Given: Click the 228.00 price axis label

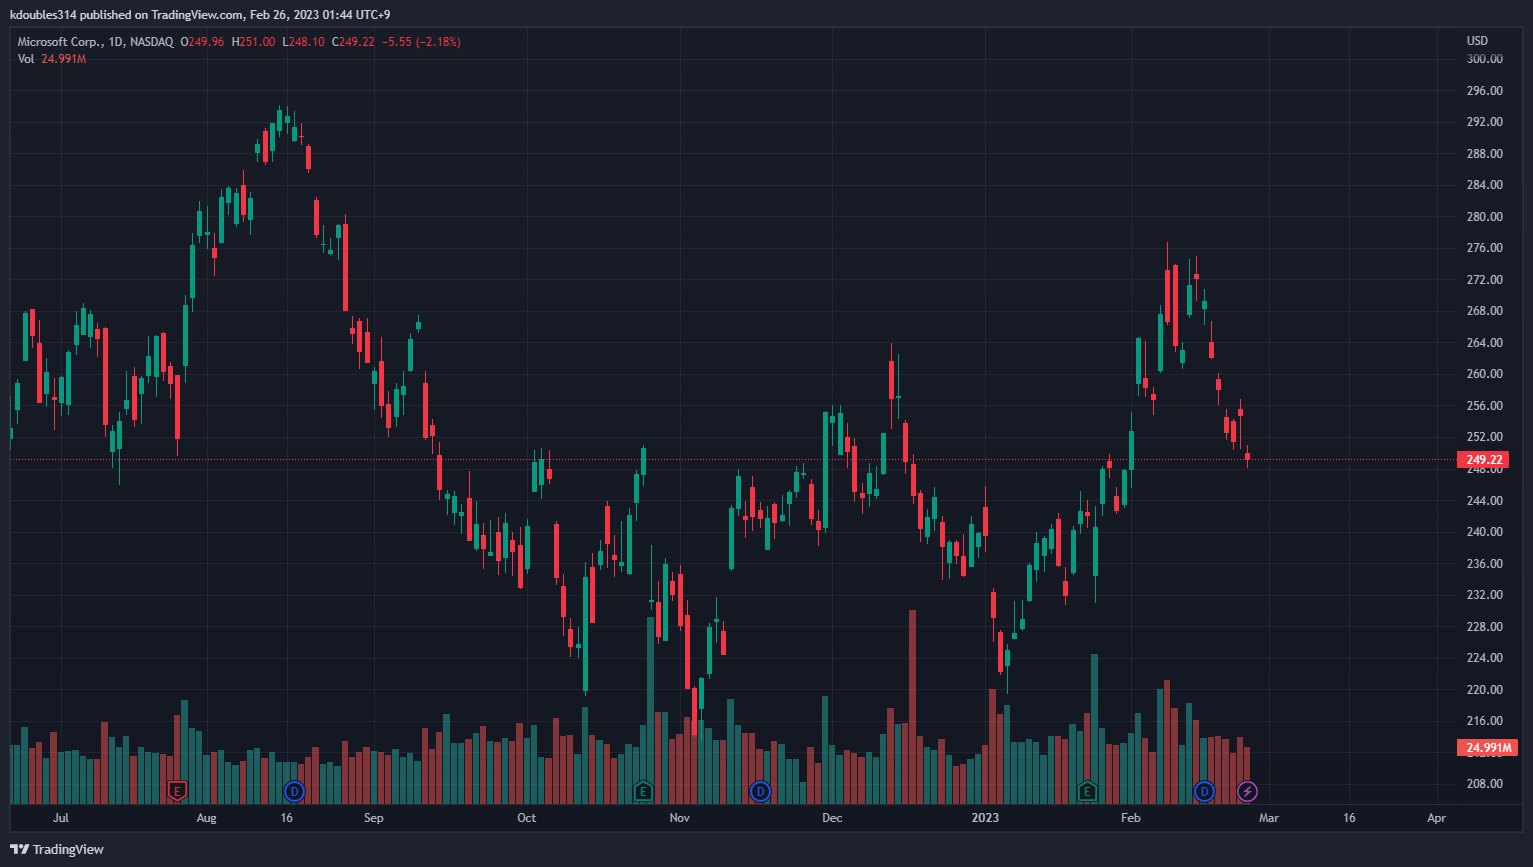Looking at the screenshot, I should pos(1484,627).
